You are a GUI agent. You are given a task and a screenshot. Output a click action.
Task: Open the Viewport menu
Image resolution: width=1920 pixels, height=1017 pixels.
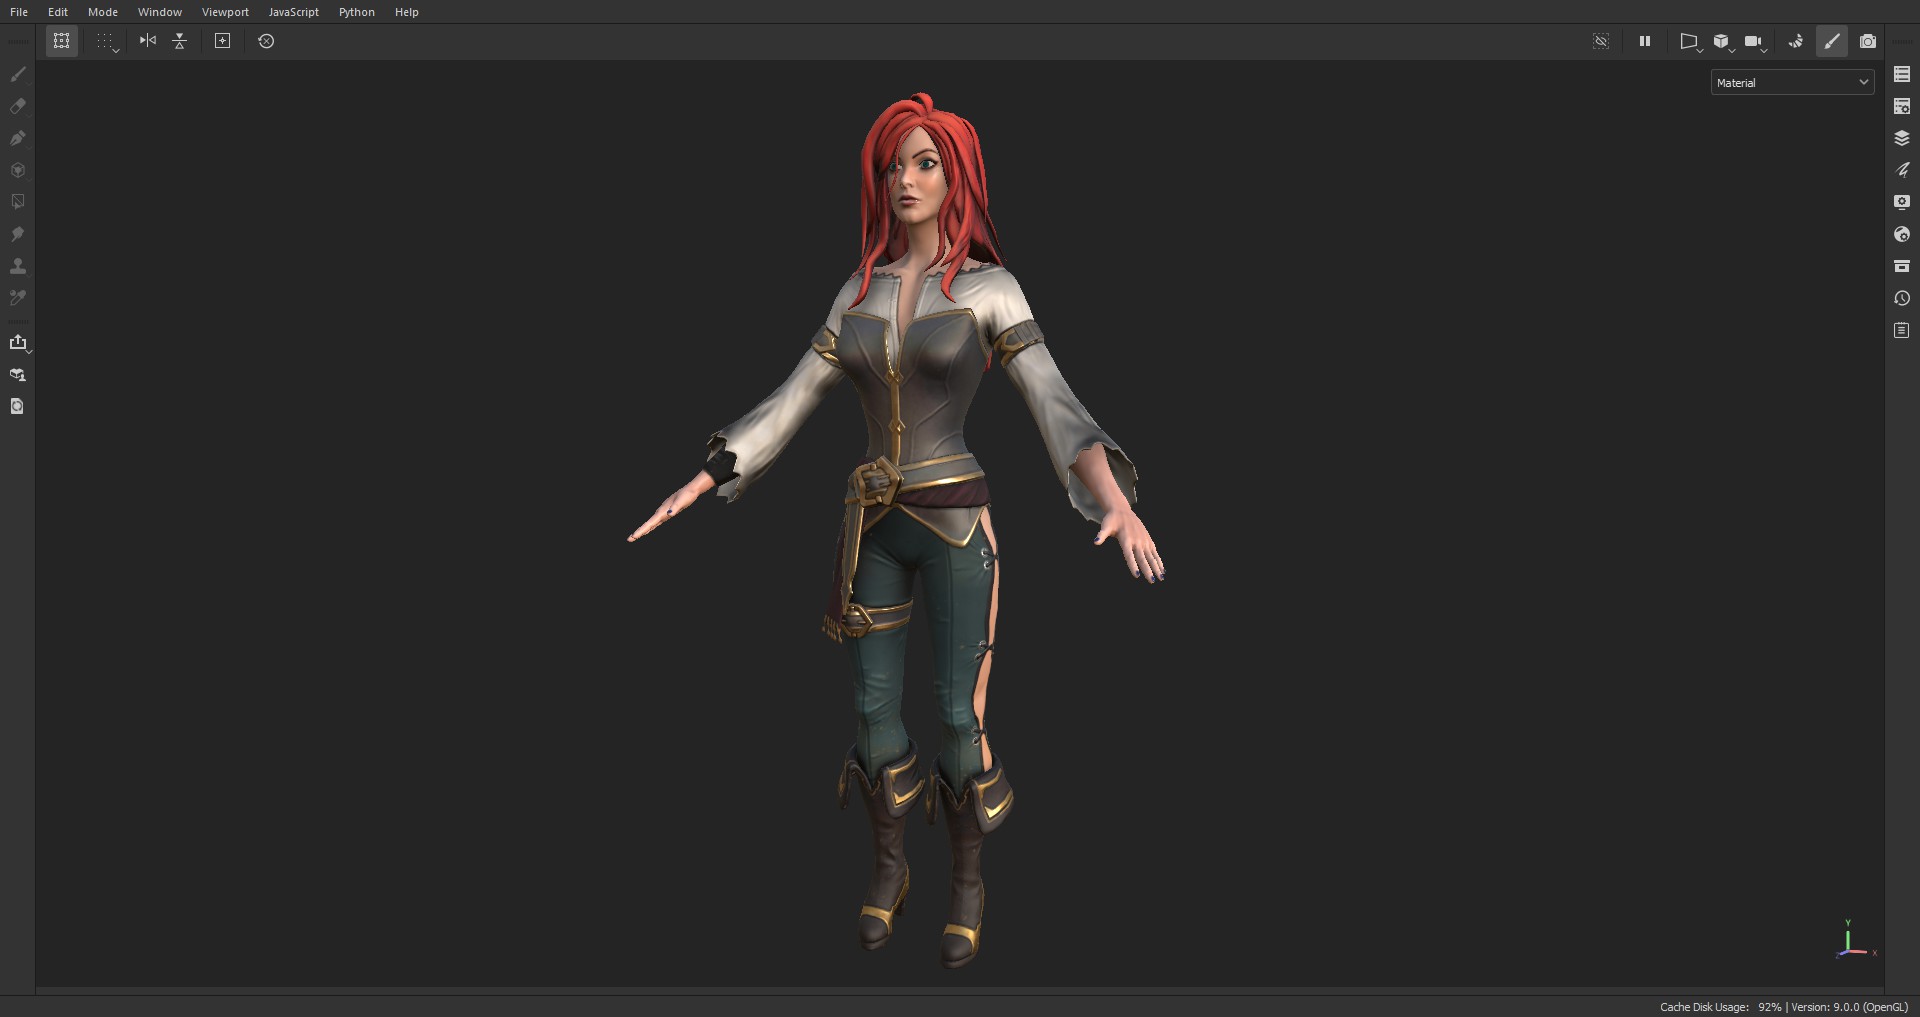(225, 12)
